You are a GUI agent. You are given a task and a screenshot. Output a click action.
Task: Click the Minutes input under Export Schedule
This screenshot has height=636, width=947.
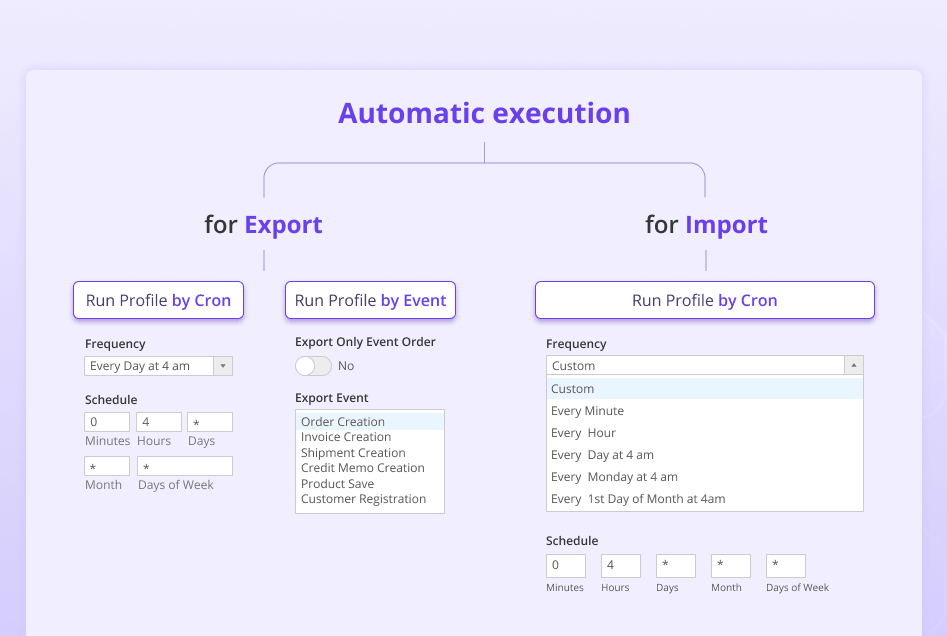(106, 421)
